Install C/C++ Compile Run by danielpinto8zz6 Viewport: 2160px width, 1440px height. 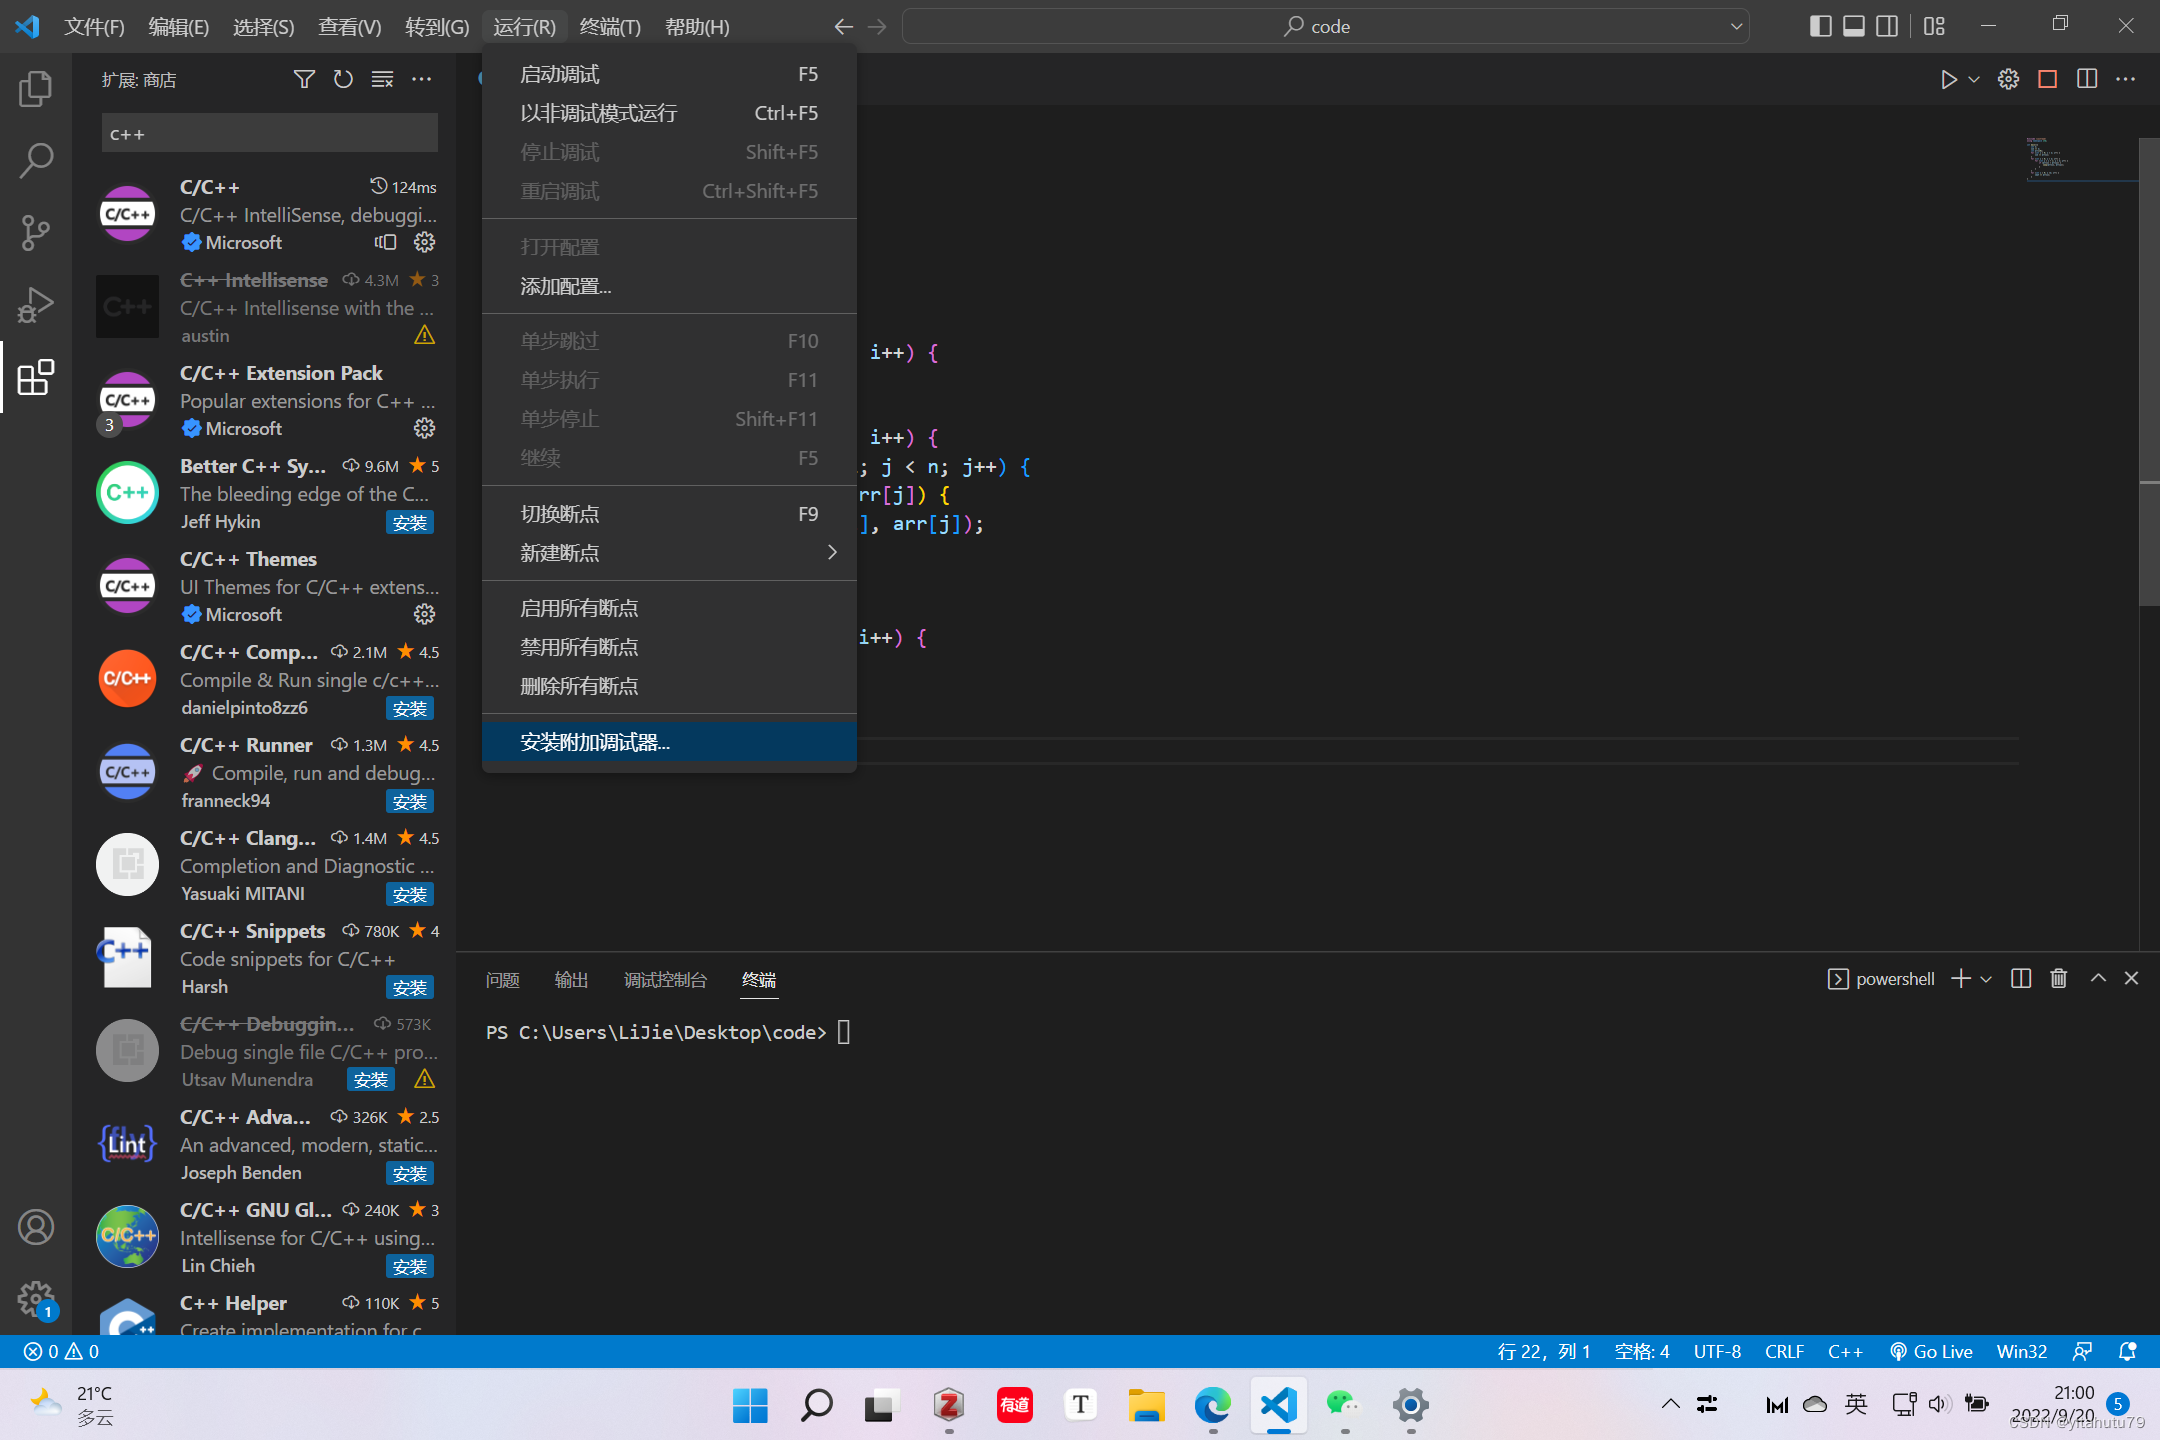pos(410,708)
